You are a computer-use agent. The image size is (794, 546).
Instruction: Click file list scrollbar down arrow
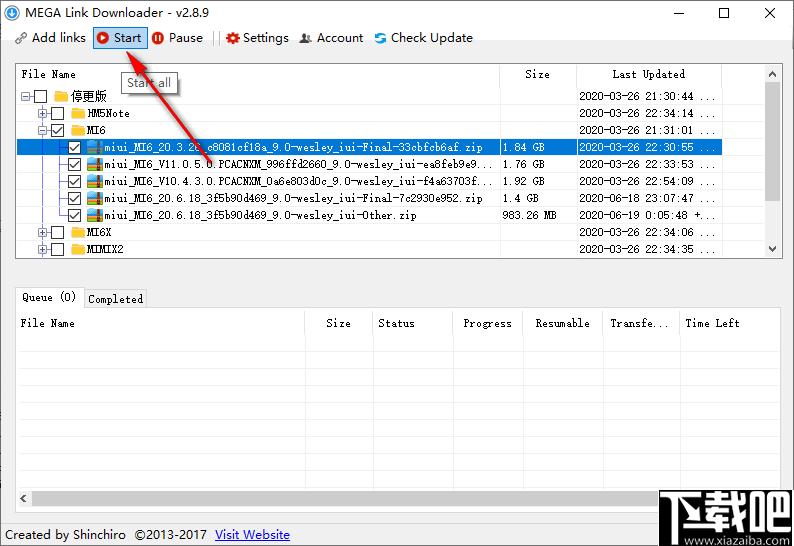click(772, 249)
